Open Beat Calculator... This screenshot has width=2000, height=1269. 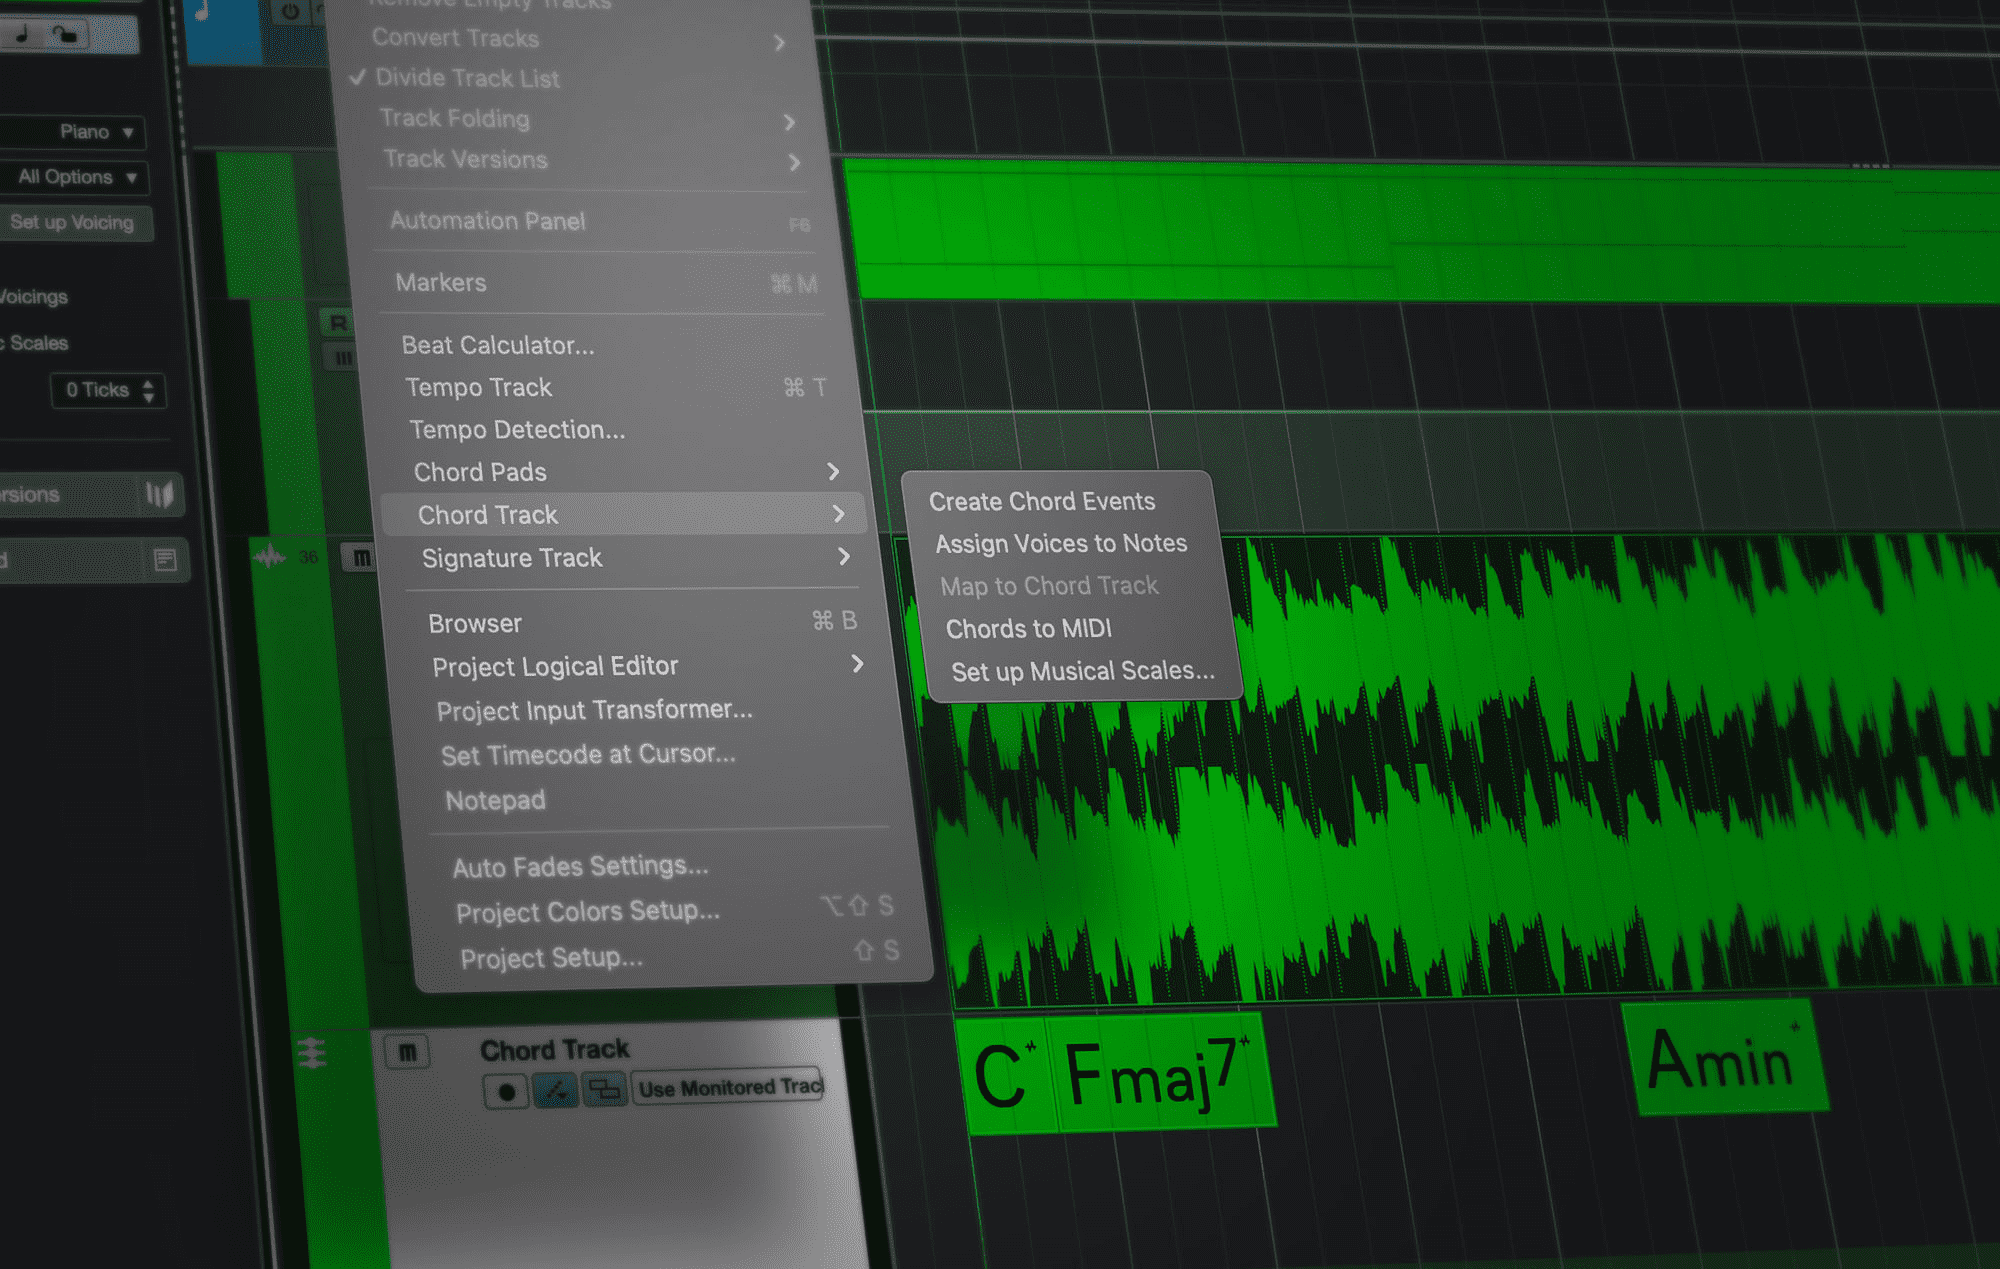click(x=497, y=345)
